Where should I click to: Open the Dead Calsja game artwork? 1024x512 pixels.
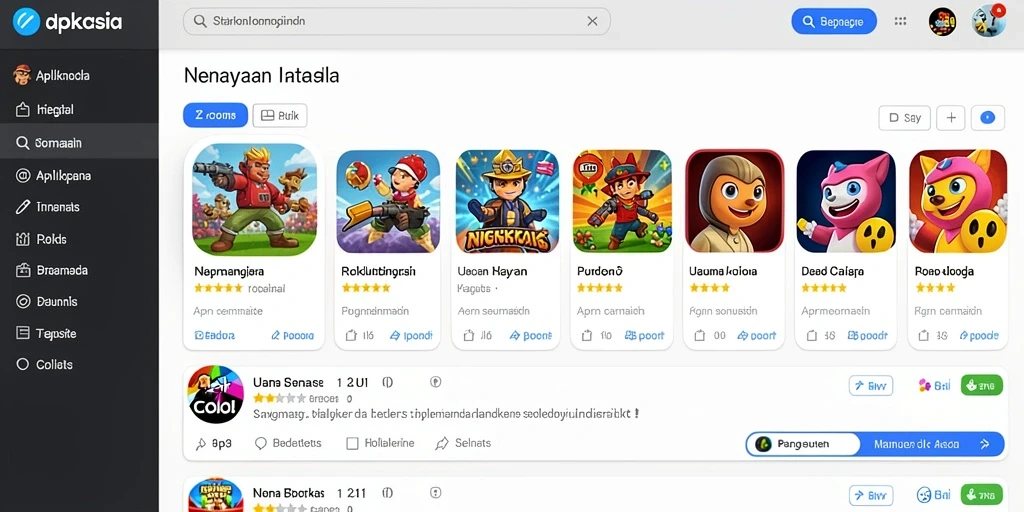pos(846,201)
